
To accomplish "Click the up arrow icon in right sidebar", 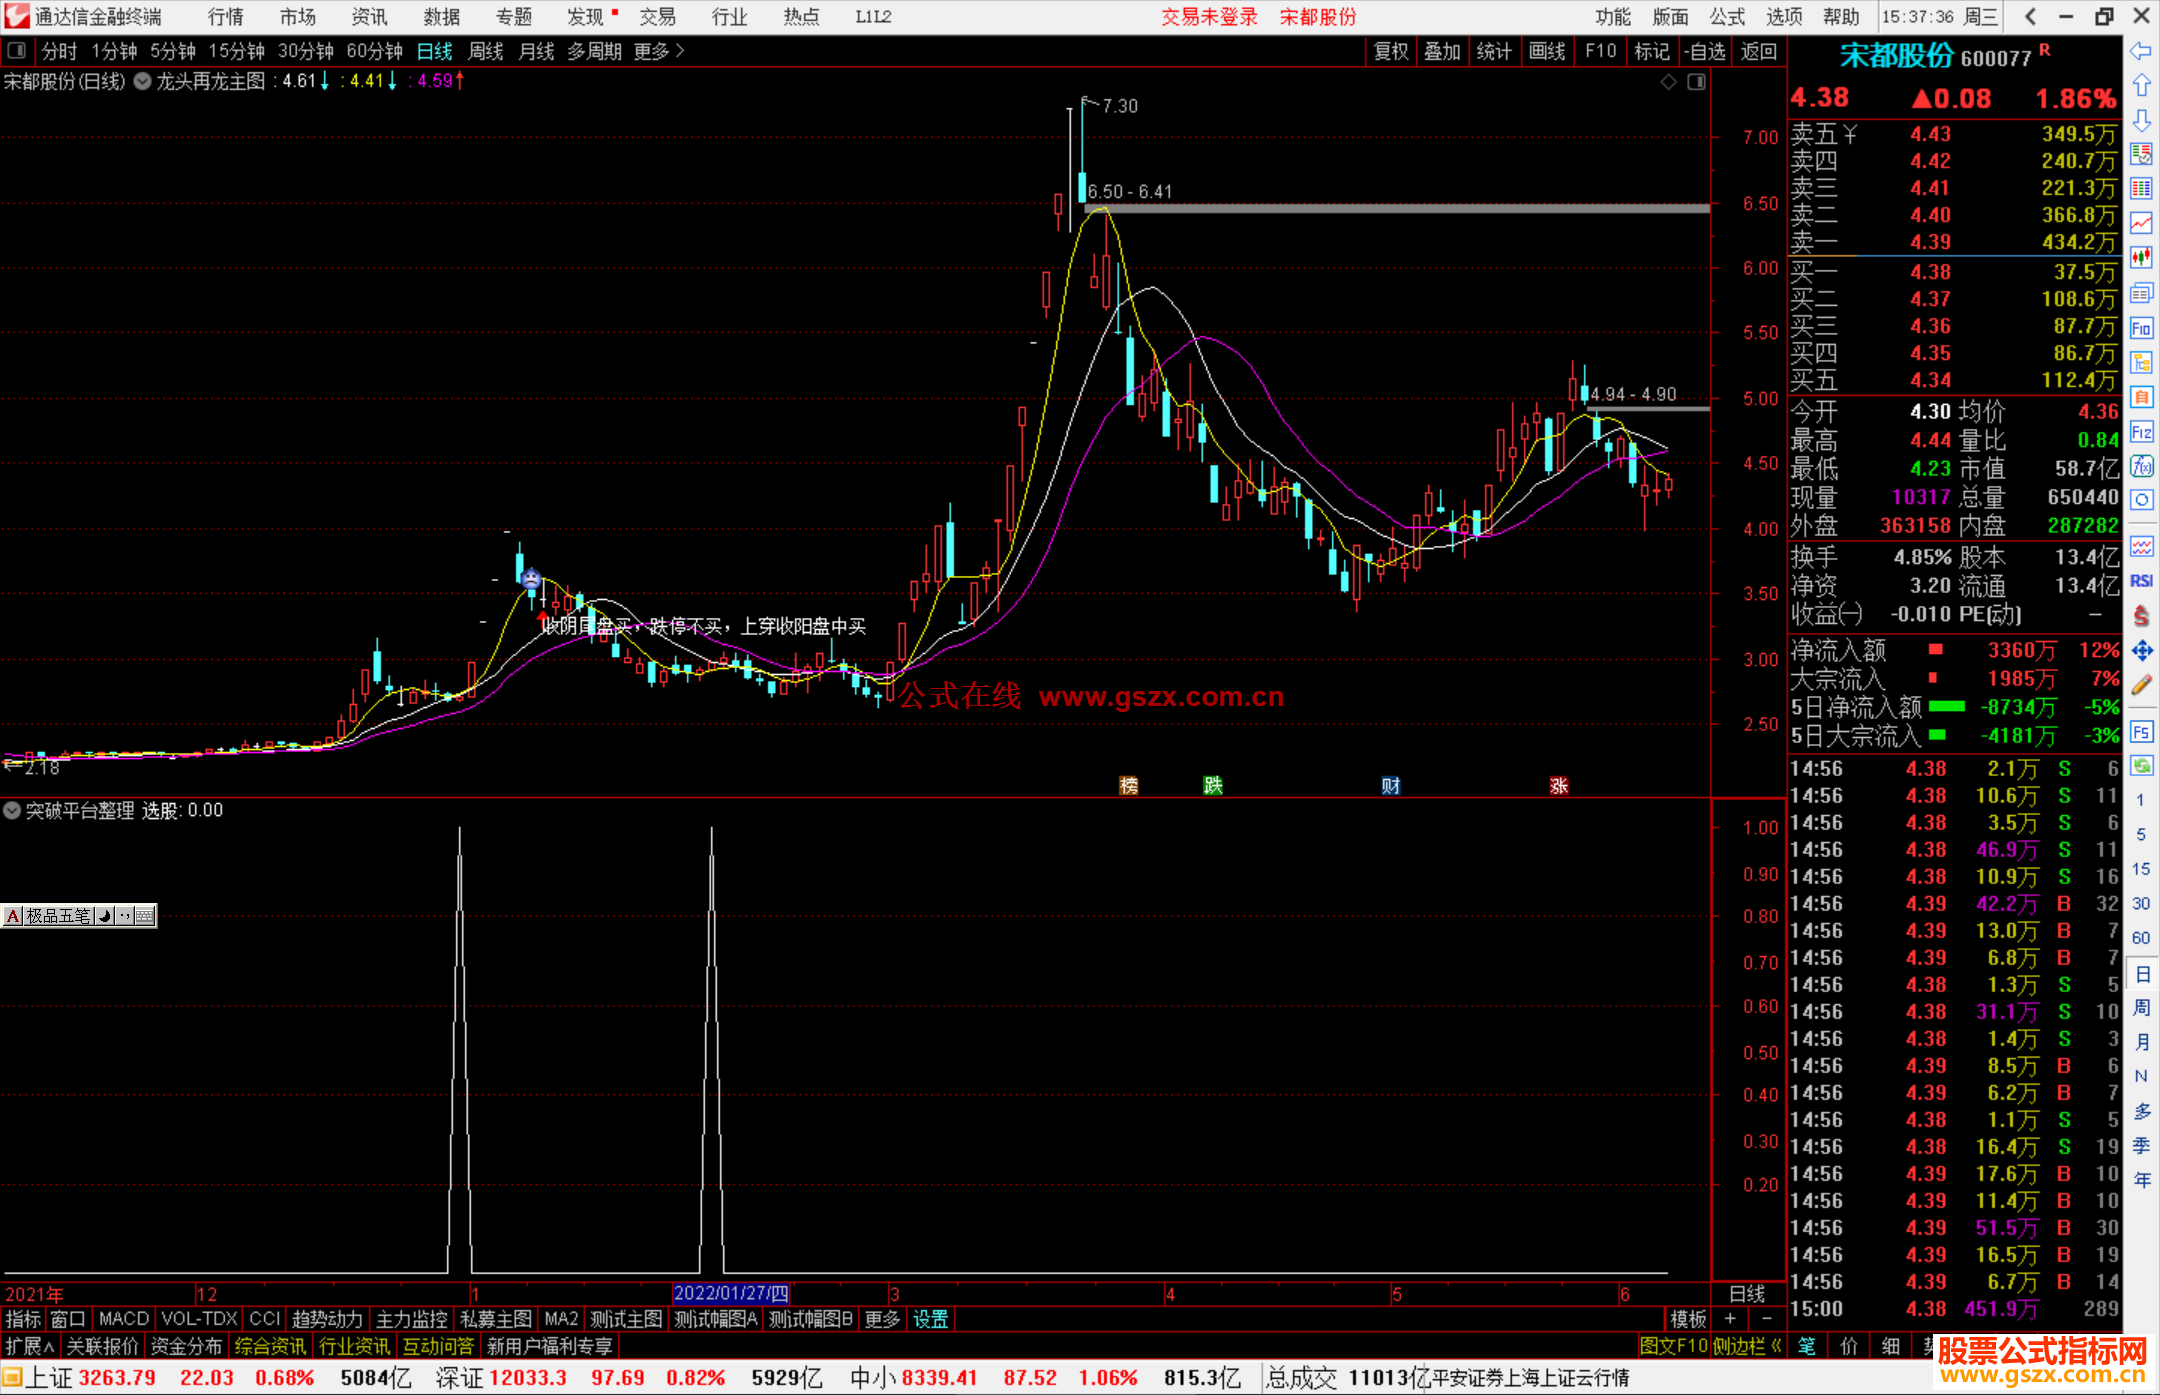I will pyautogui.click(x=2141, y=86).
